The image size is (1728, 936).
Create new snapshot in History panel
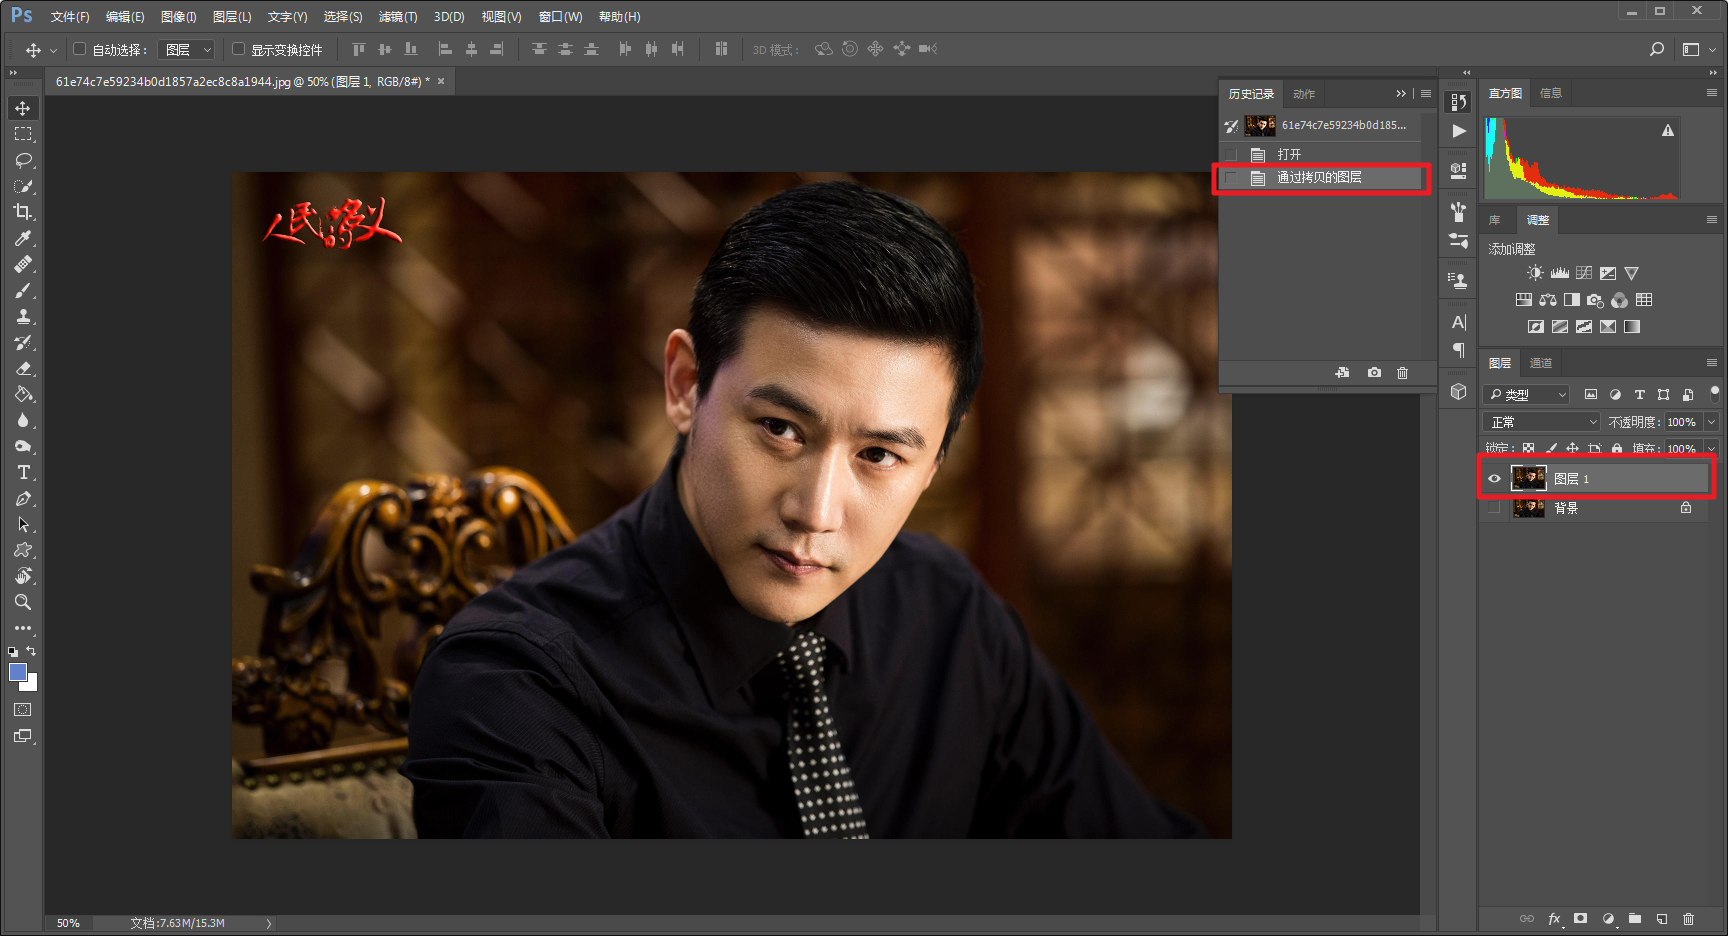1374,373
